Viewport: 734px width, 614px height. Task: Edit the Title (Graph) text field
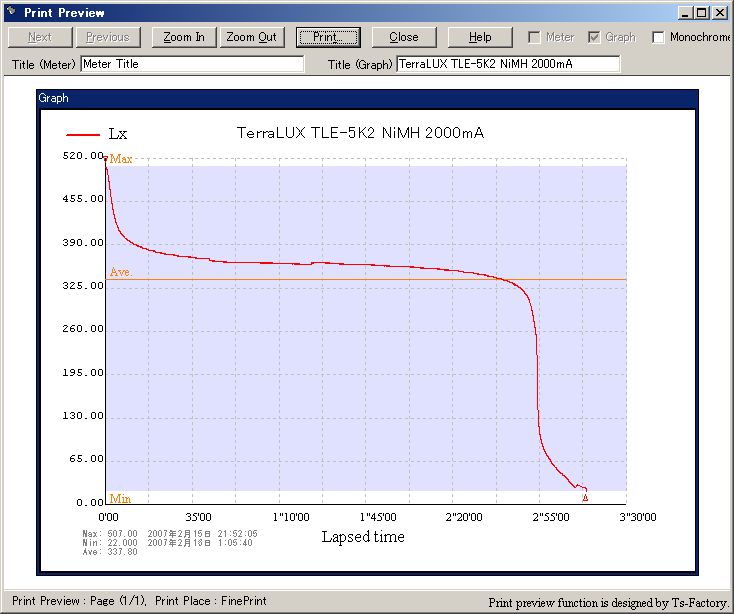(x=508, y=64)
